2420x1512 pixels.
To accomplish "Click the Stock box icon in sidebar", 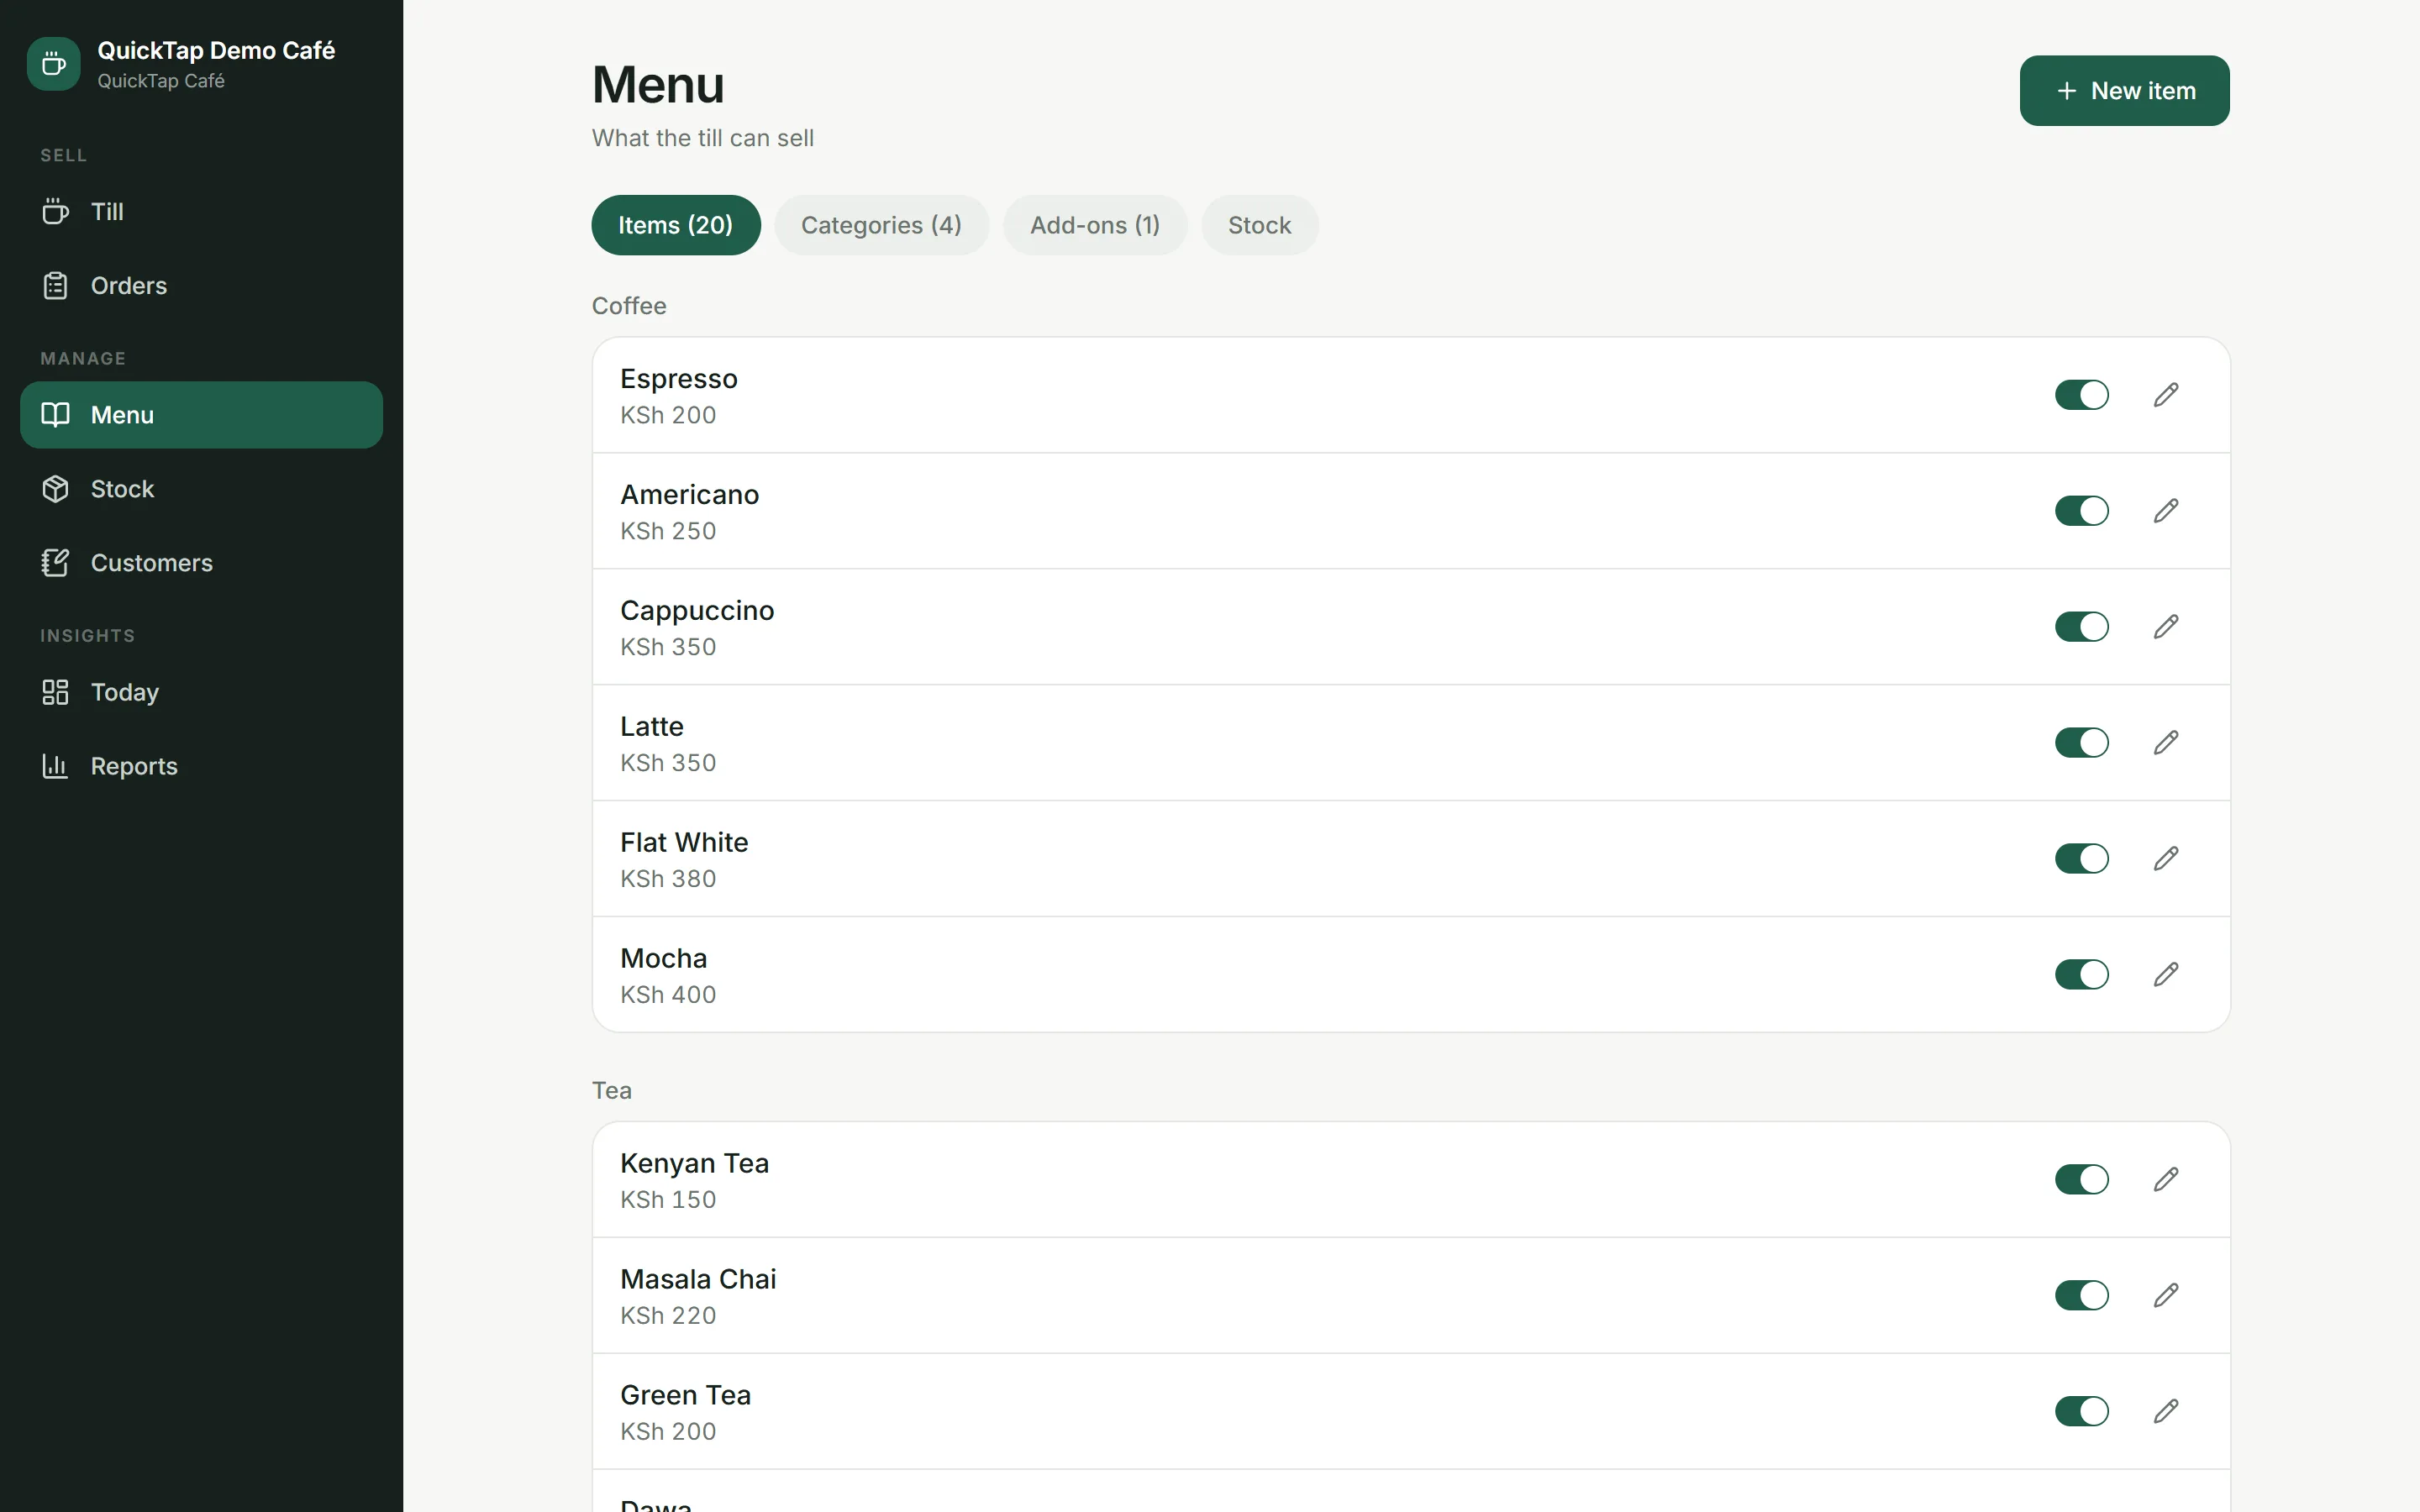I will click(x=55, y=489).
